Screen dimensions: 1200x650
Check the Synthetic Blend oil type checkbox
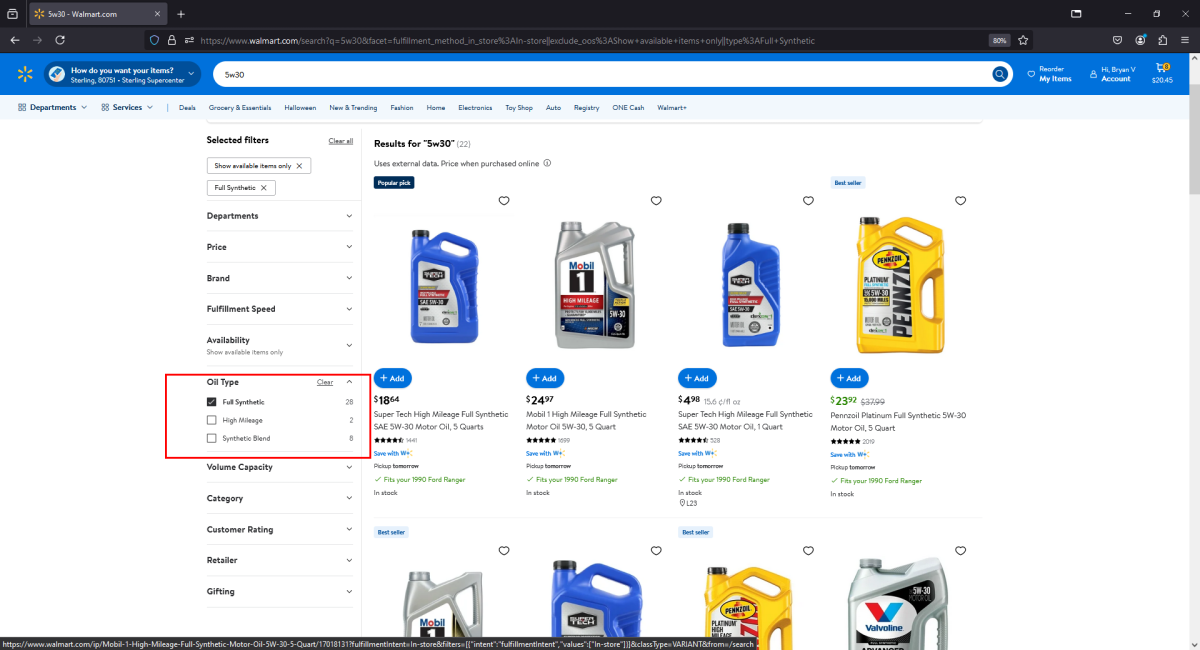[211, 438]
